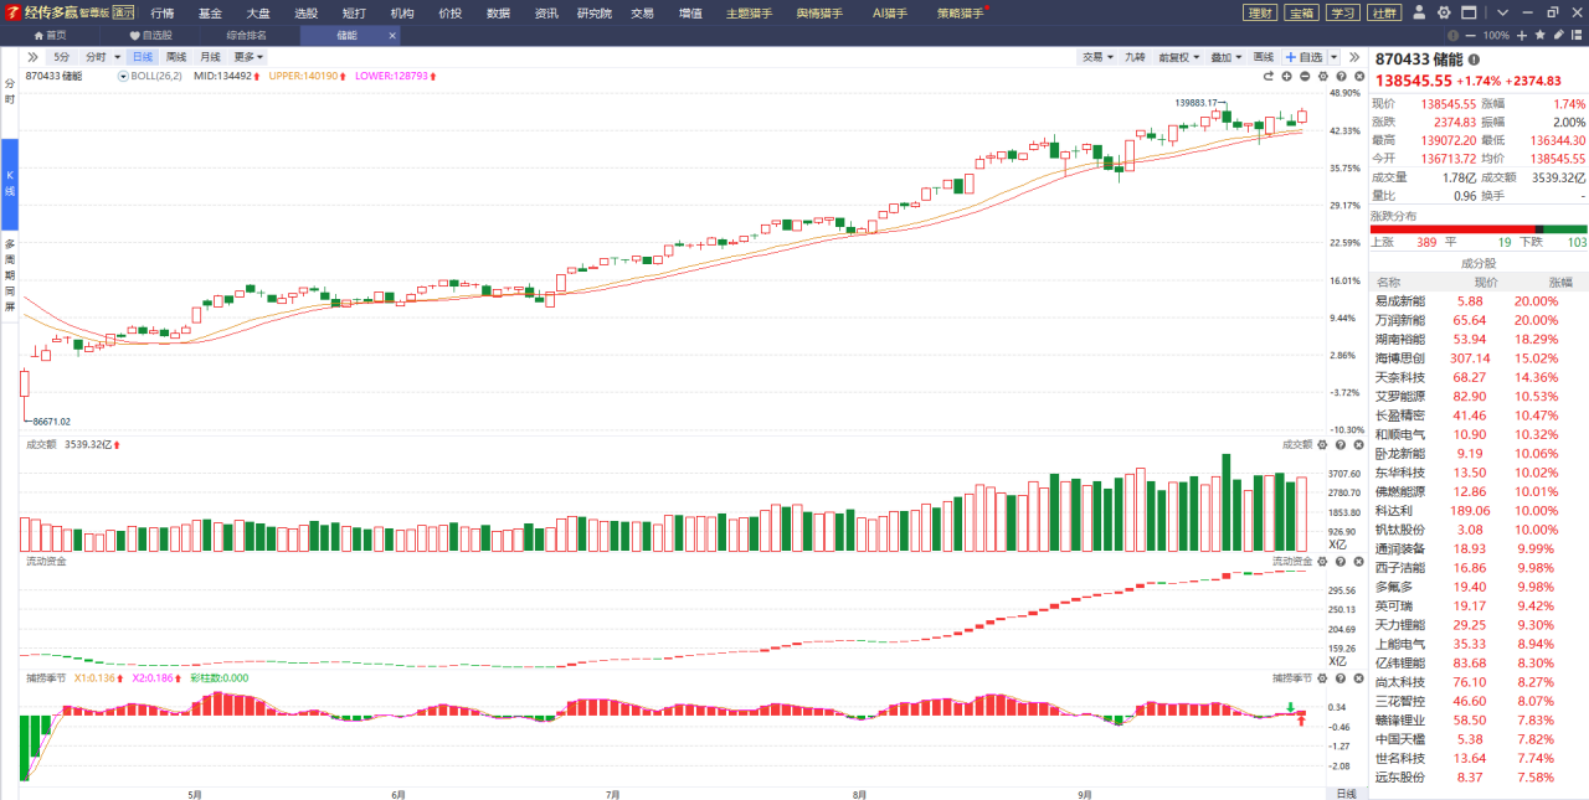Switch chart period to 月线
The image size is (1589, 800).
pos(210,57)
